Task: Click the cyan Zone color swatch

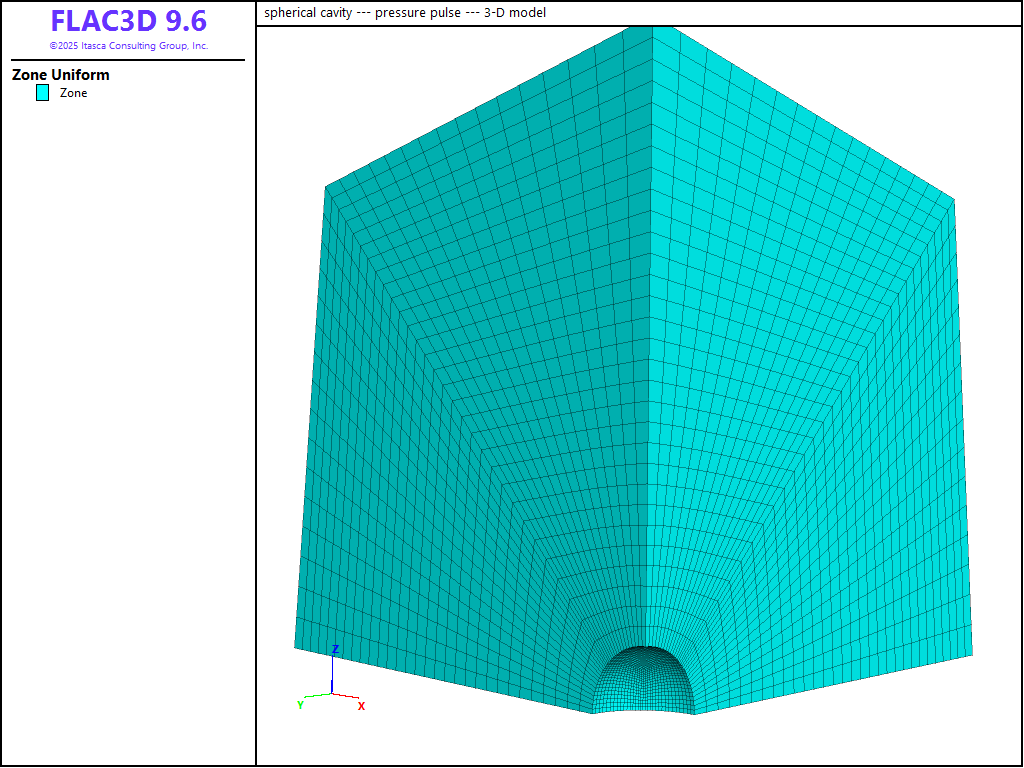Action: (43, 93)
